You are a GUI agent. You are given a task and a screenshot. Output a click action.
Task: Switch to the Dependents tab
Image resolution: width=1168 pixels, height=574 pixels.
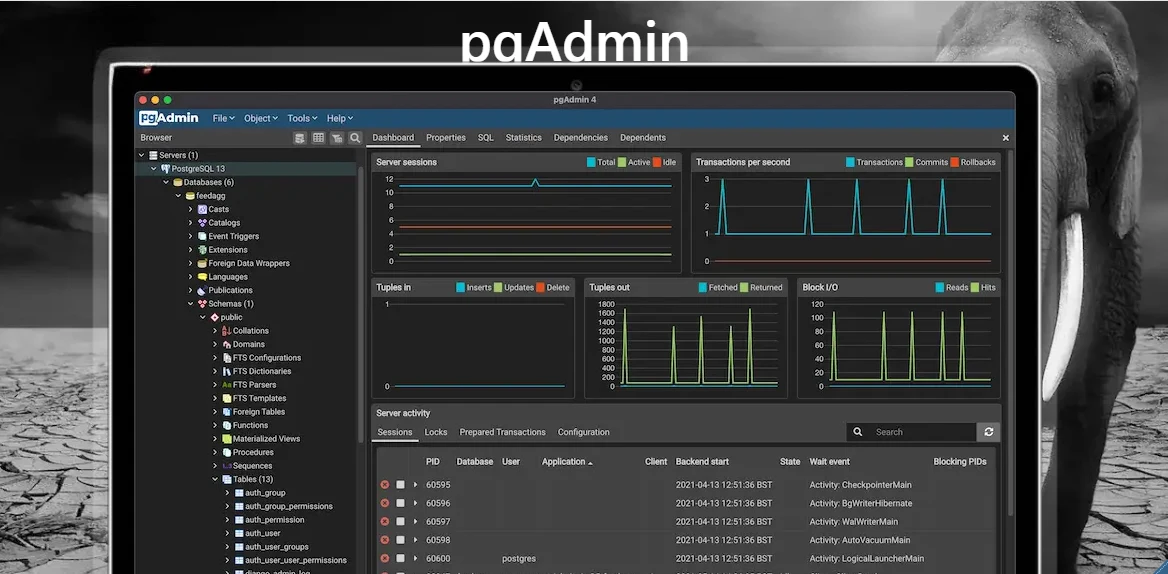[643, 138]
